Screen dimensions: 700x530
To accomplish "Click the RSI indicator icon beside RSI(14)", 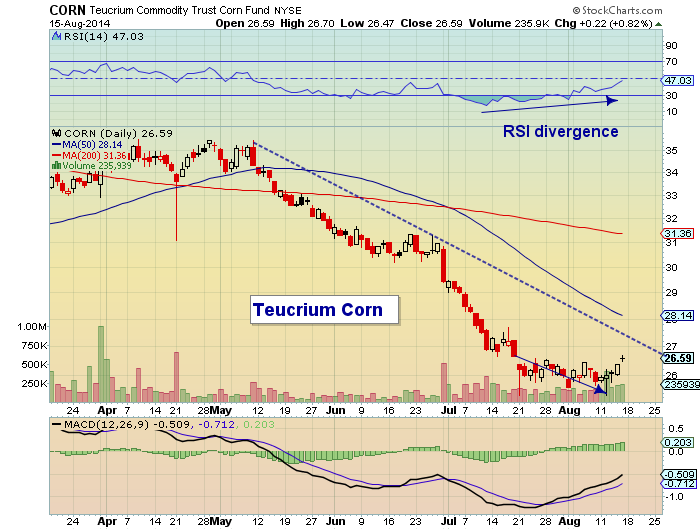I will pyautogui.click(x=56, y=37).
